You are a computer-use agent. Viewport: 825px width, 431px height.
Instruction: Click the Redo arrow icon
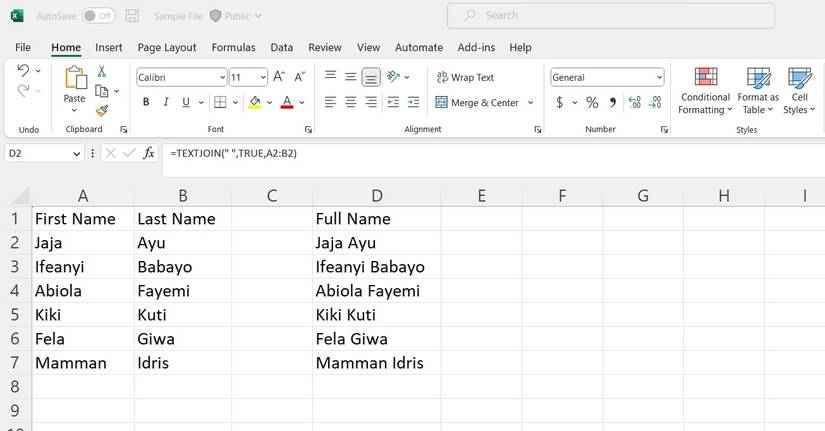(23, 91)
